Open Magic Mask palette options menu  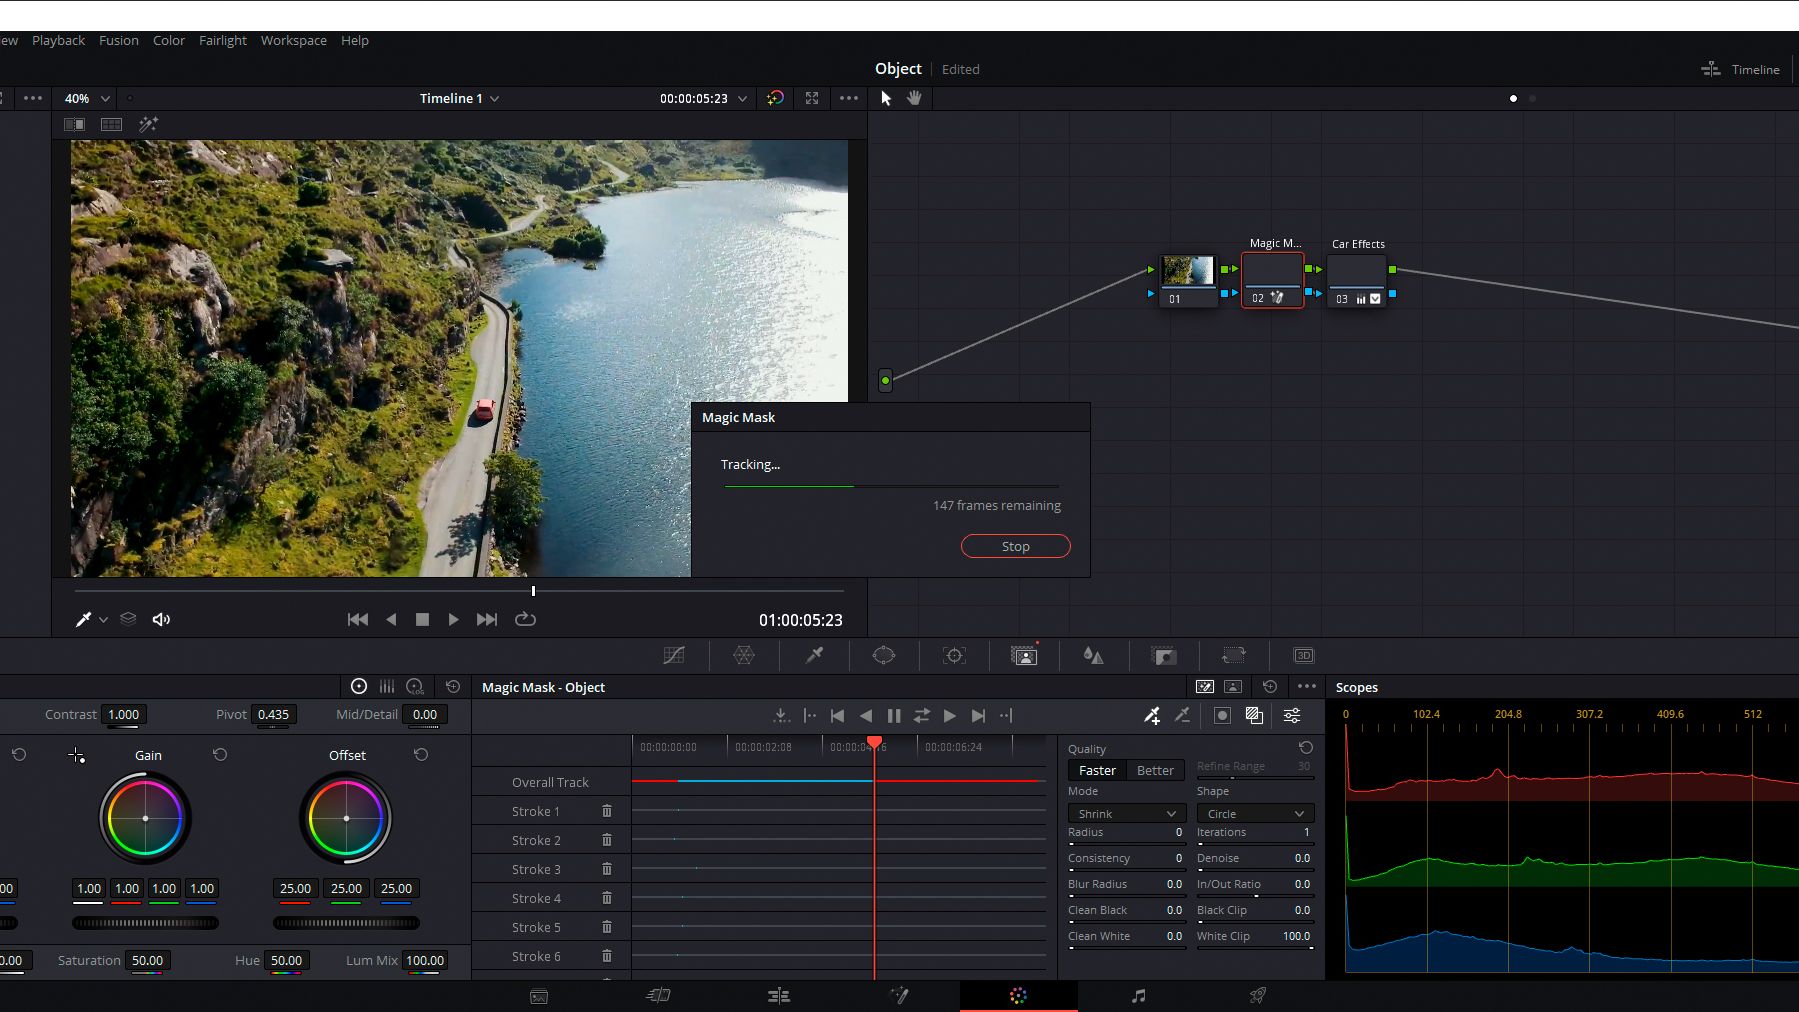[1307, 687]
